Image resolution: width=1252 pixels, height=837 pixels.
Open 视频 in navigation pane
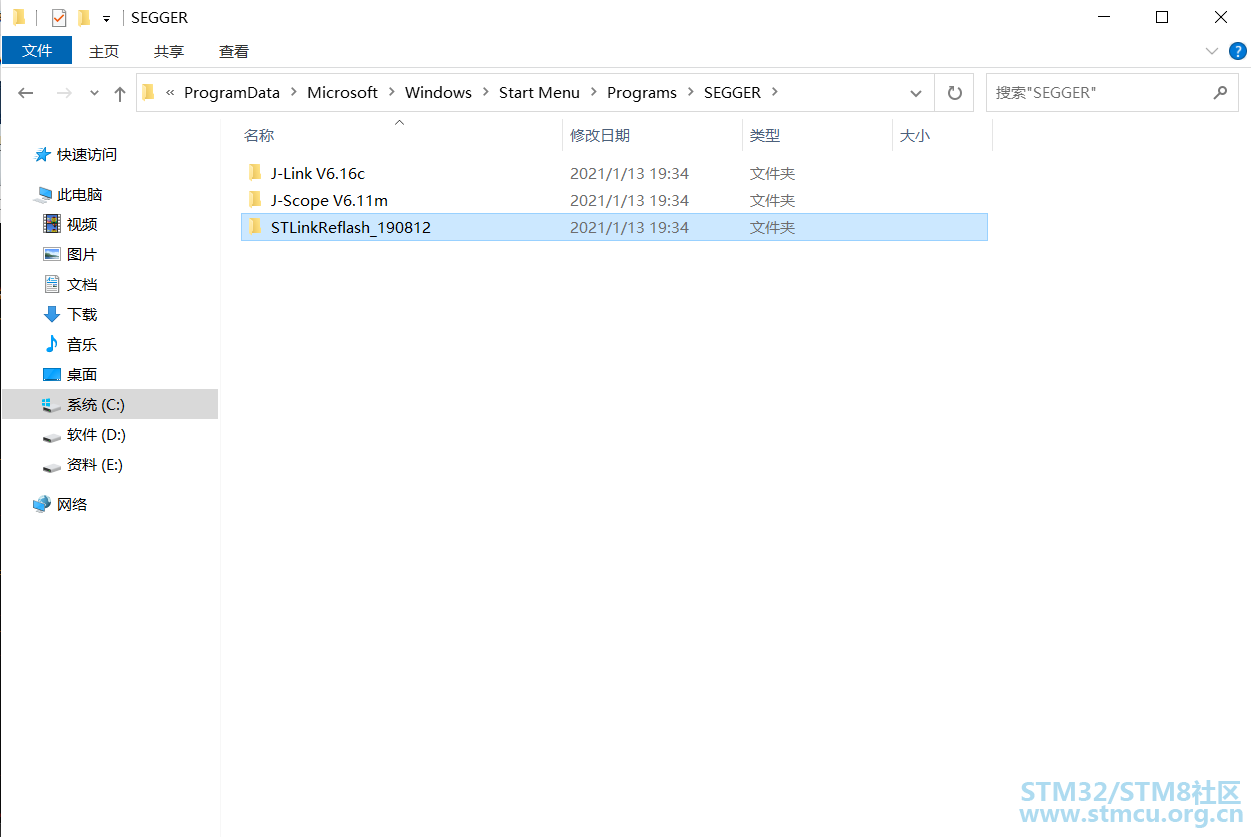pyautogui.click(x=82, y=224)
